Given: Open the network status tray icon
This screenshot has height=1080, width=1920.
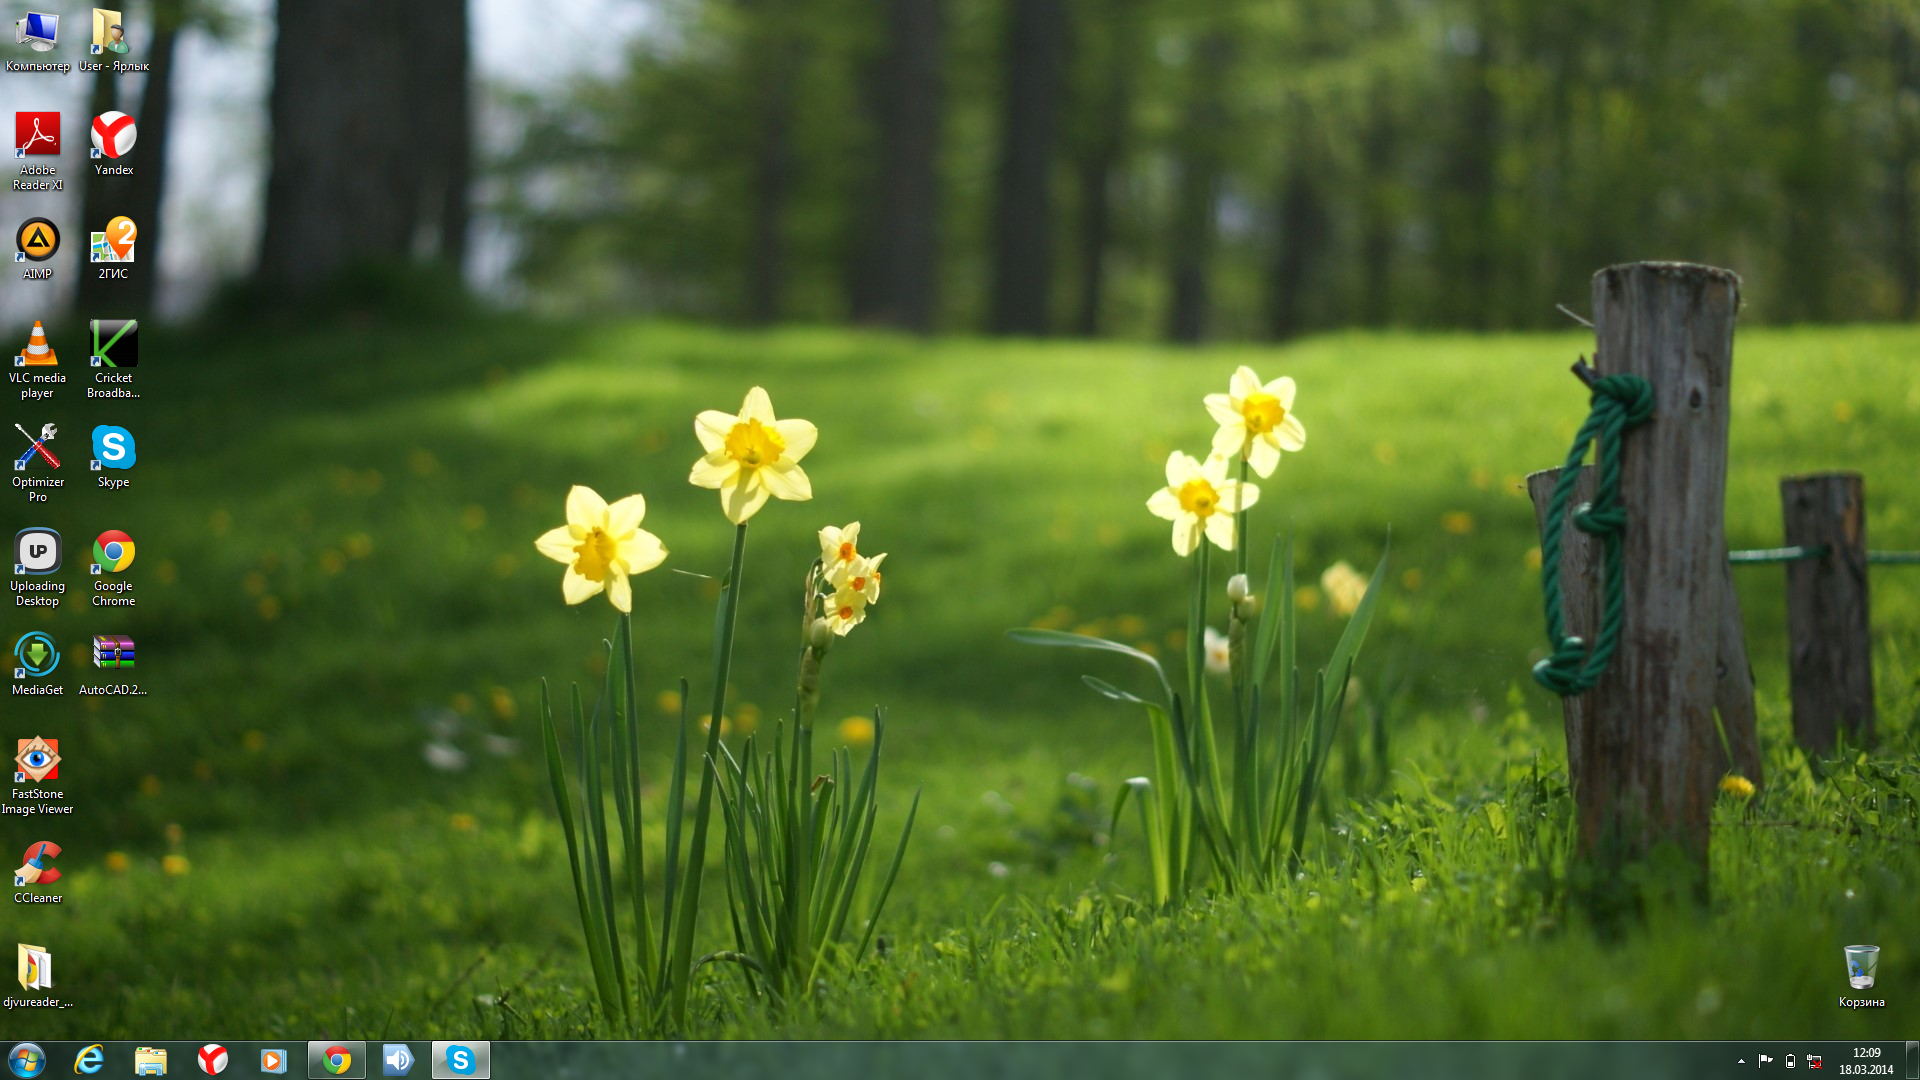Looking at the screenshot, I should tap(1814, 1061).
